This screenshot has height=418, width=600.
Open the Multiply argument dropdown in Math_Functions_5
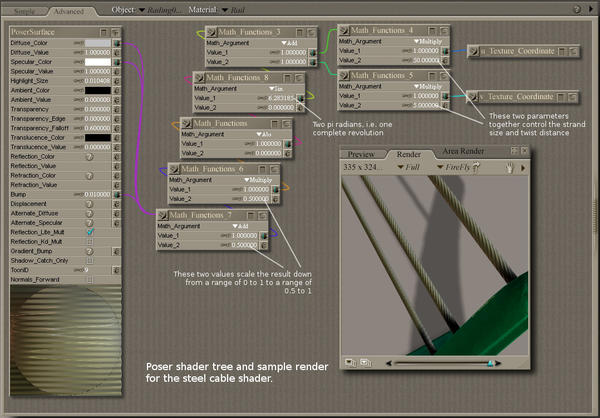pos(428,87)
